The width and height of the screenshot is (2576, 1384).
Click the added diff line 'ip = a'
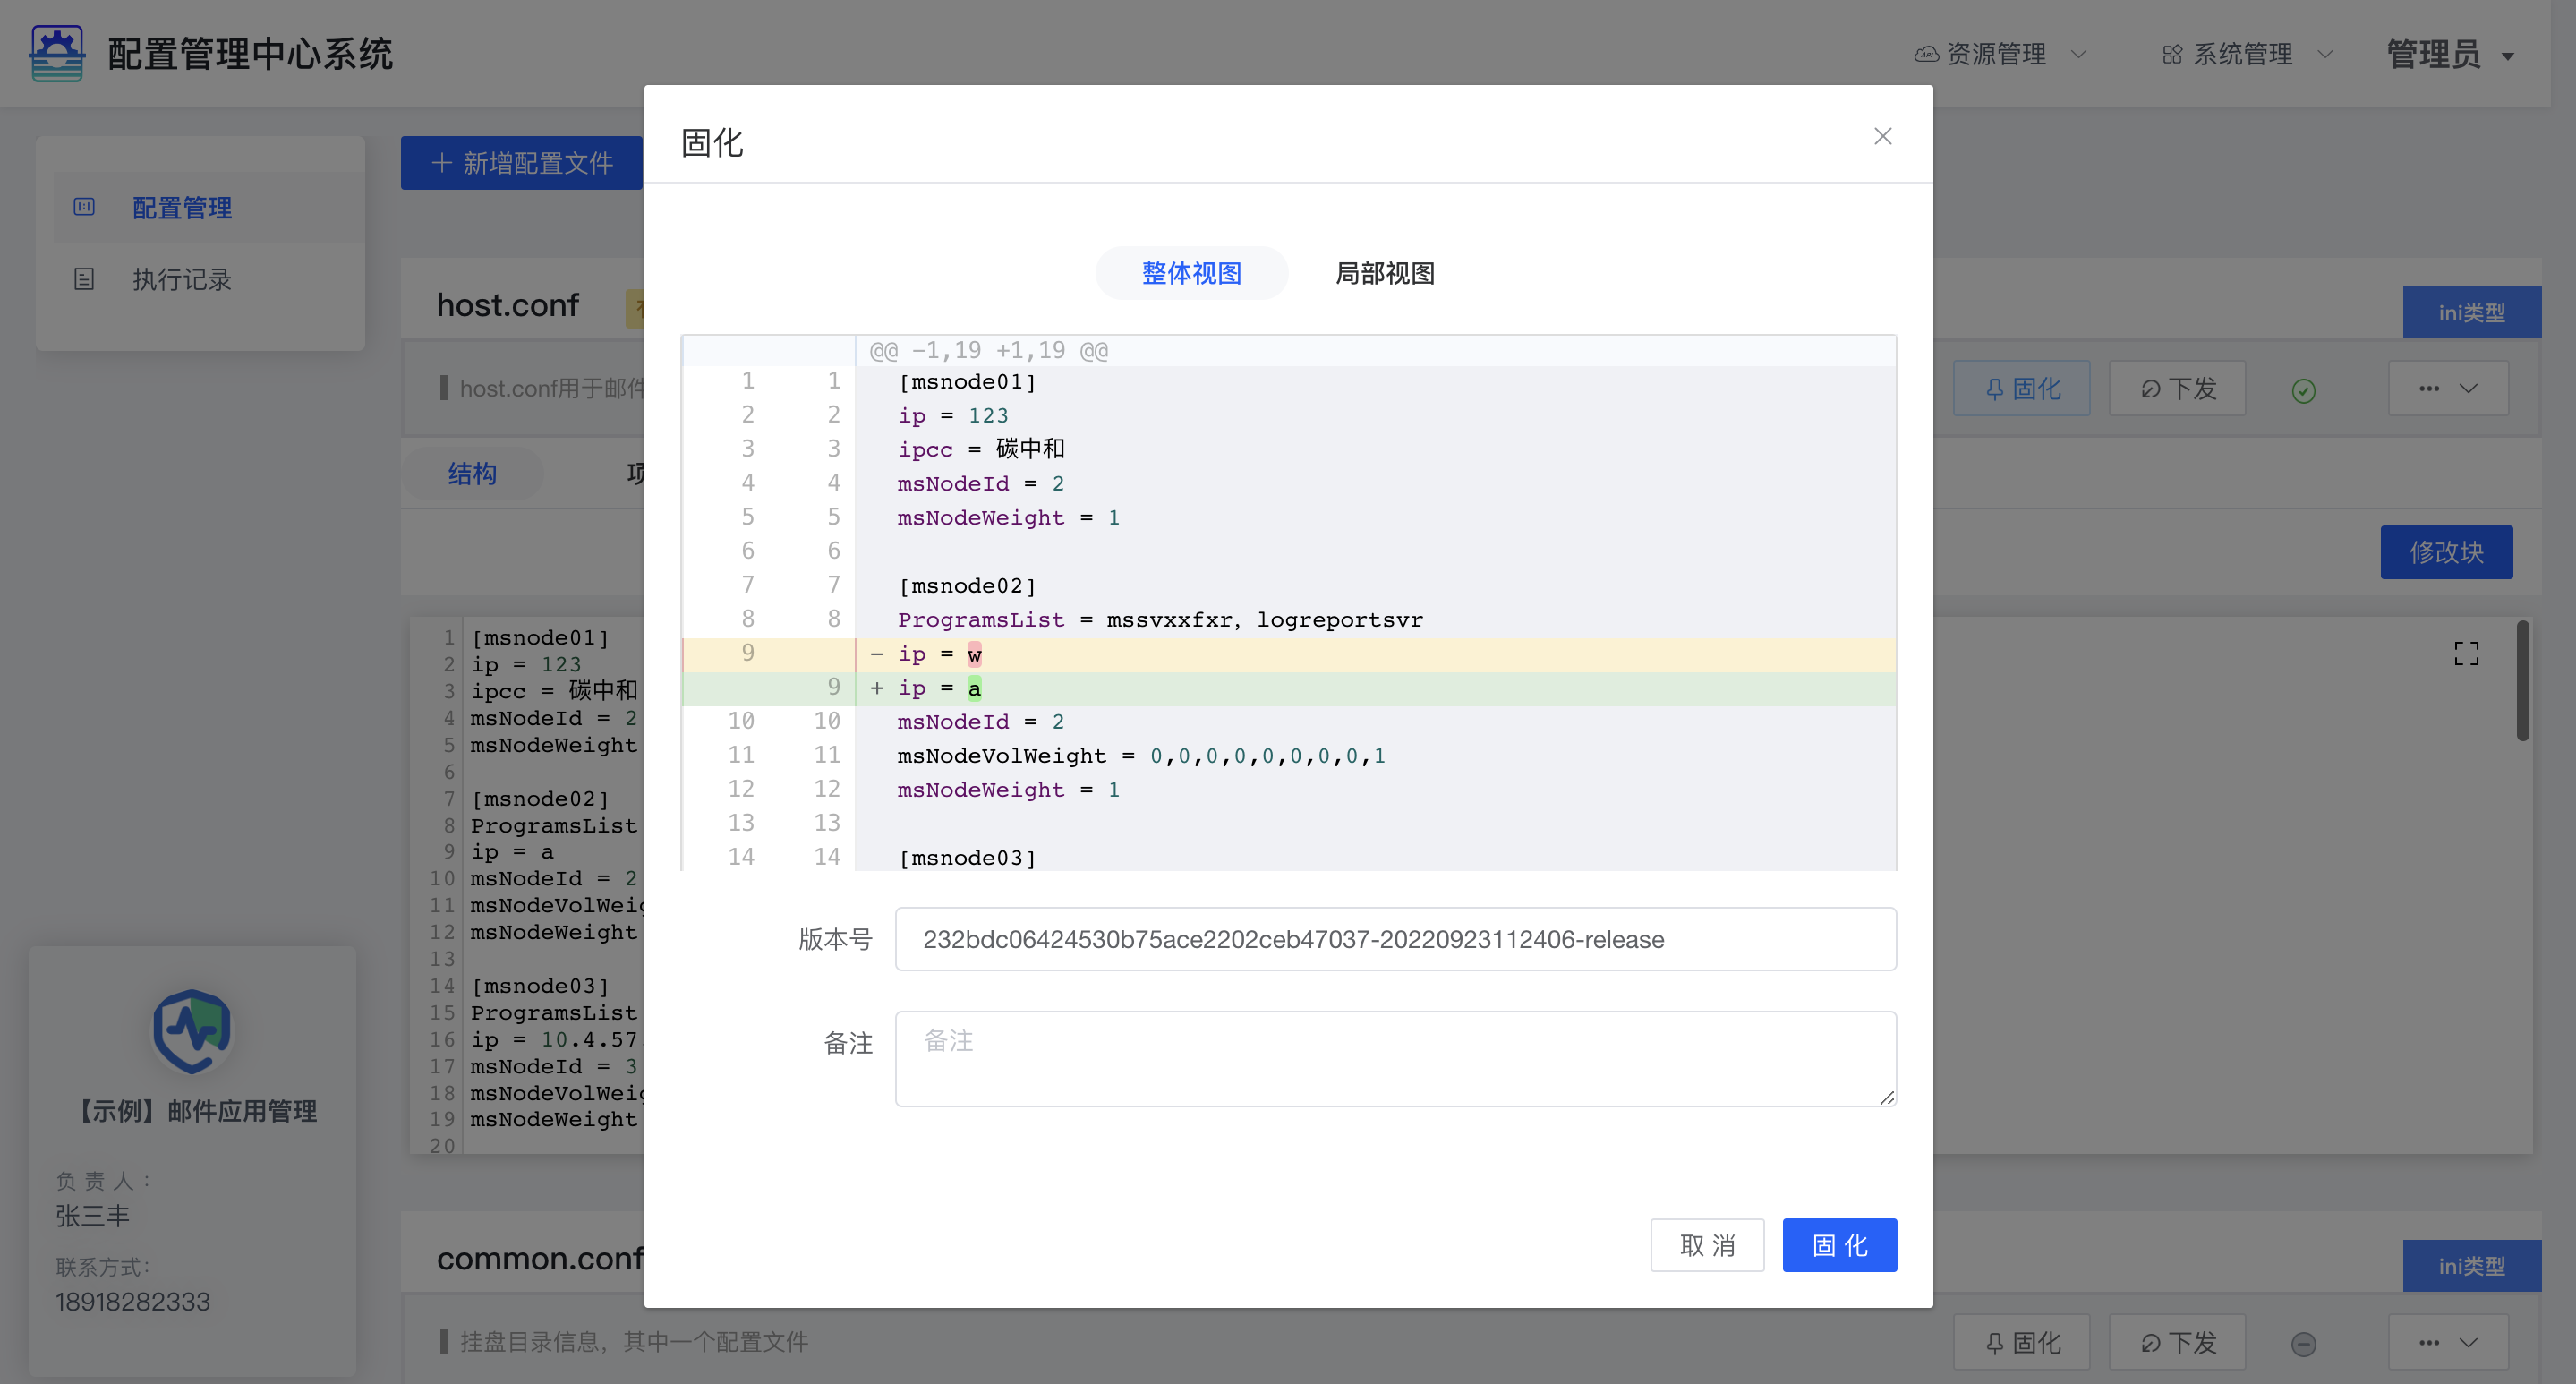pyautogui.click(x=1288, y=688)
